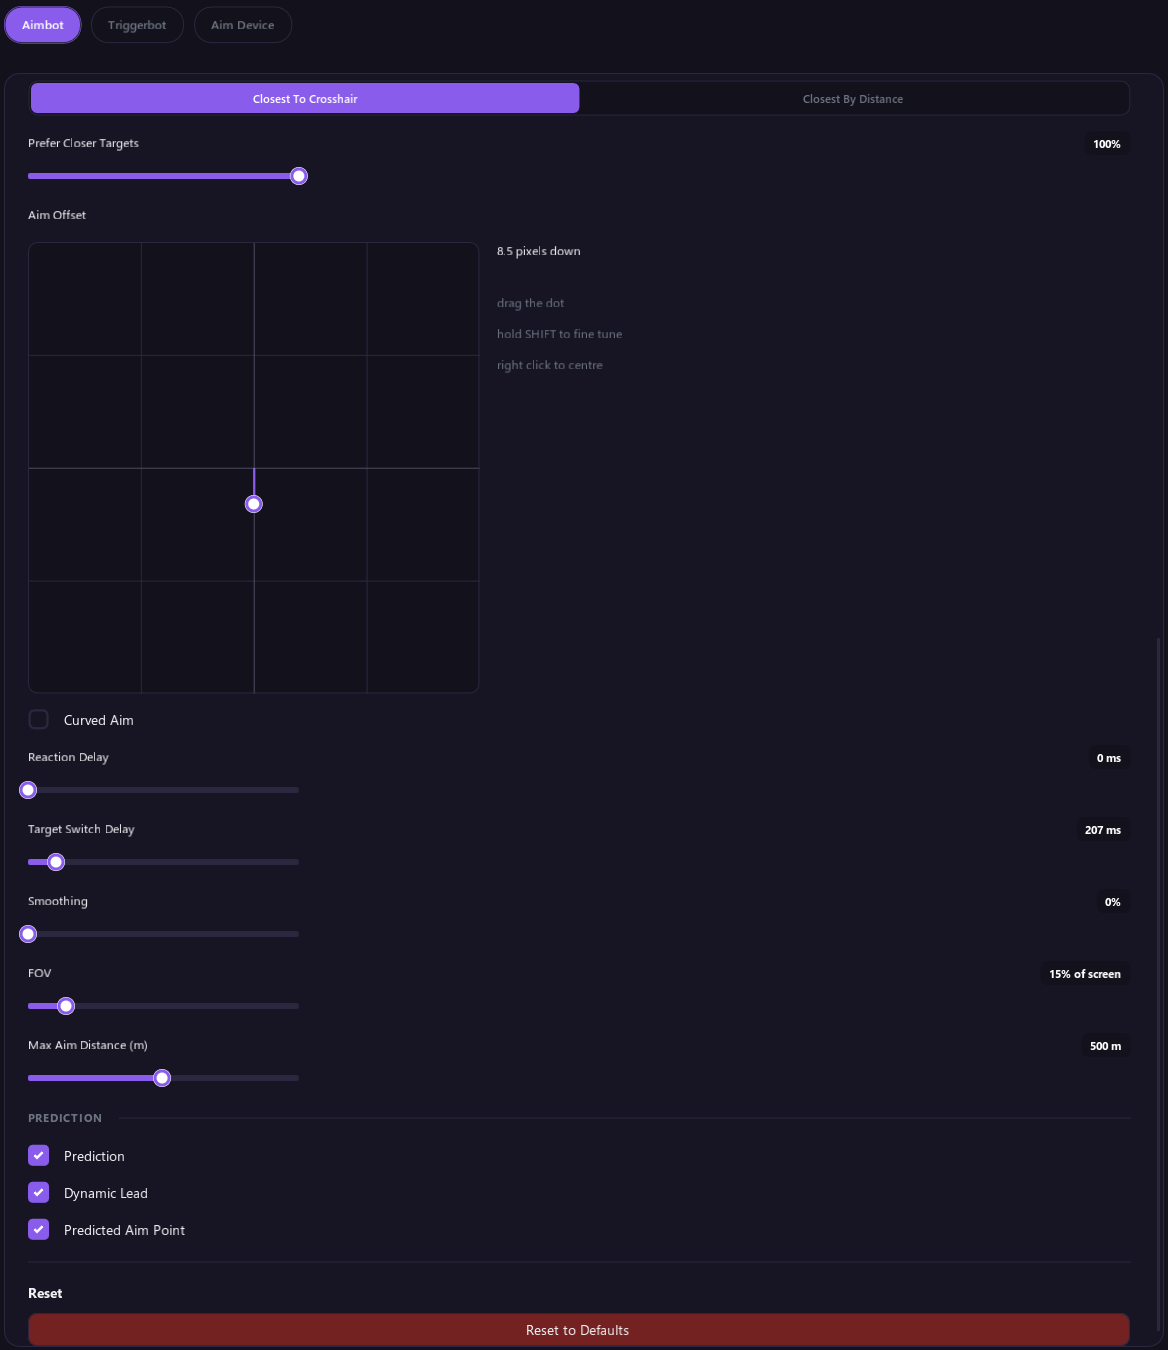Uncheck the Prediction checkbox
This screenshot has height=1350, width=1168.
[39, 1155]
